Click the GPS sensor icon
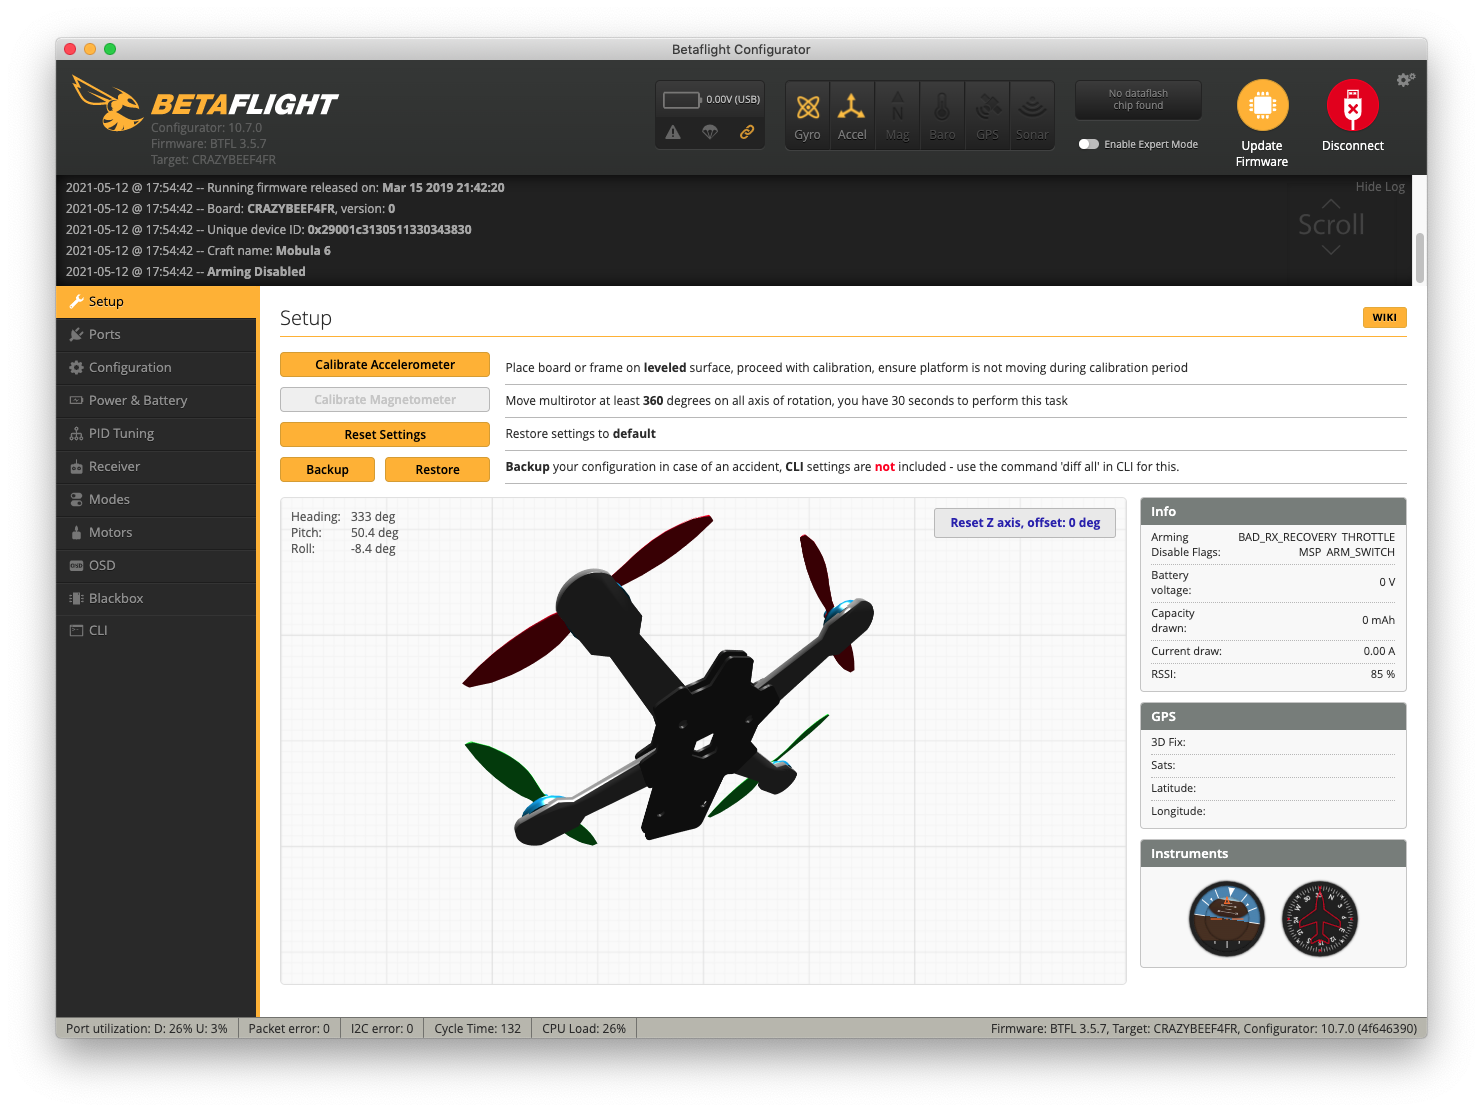Image resolution: width=1483 pixels, height=1112 pixels. (987, 115)
